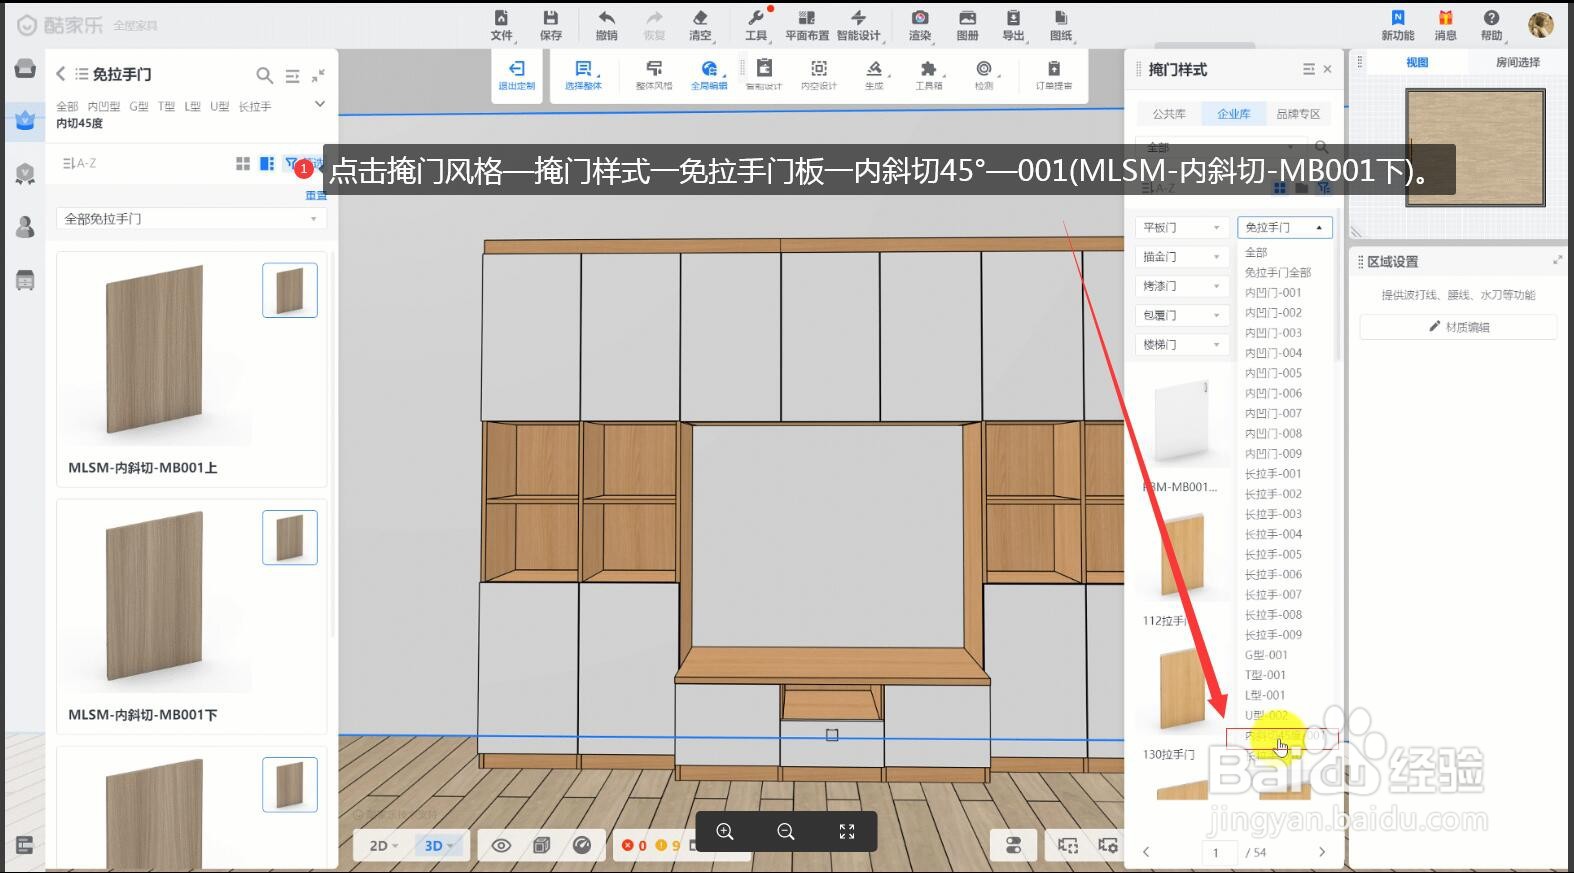Click the 清空 clear icon
The width and height of the screenshot is (1574, 873).
click(700, 25)
